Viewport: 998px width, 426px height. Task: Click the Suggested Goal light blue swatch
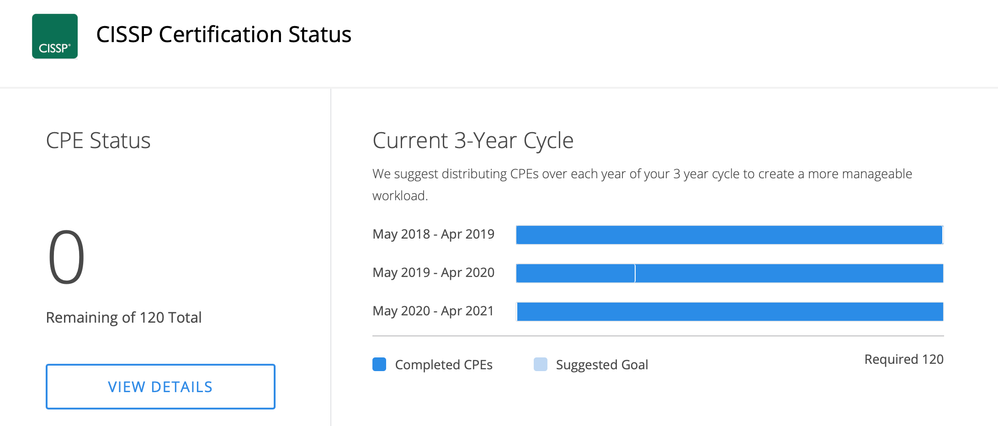point(540,365)
